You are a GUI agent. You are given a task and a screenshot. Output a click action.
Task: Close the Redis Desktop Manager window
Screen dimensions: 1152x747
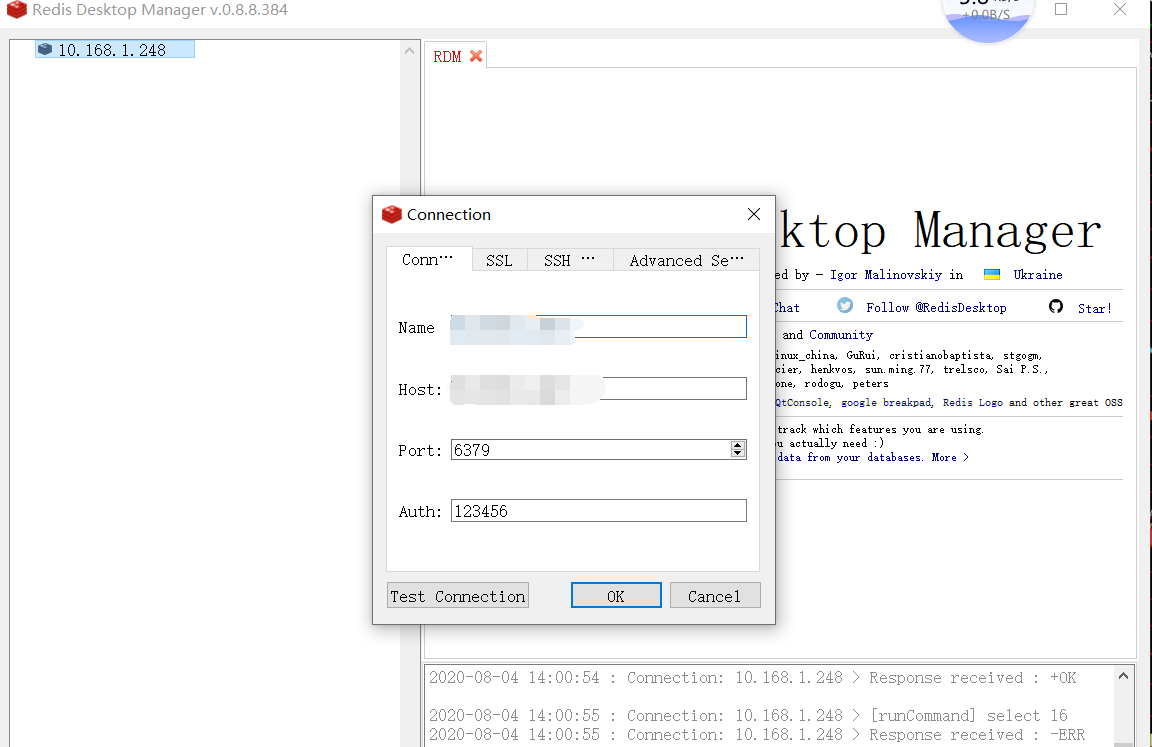coord(1120,10)
